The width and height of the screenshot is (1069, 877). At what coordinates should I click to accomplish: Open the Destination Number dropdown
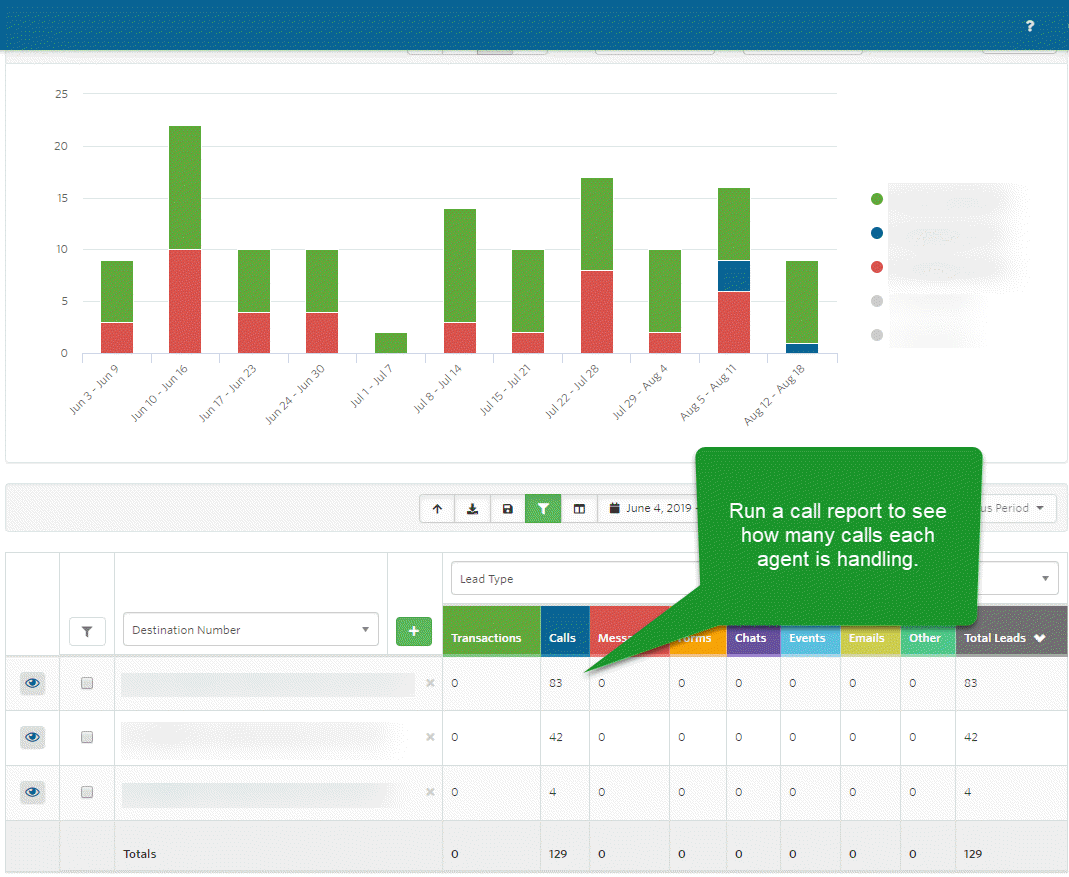coord(251,629)
